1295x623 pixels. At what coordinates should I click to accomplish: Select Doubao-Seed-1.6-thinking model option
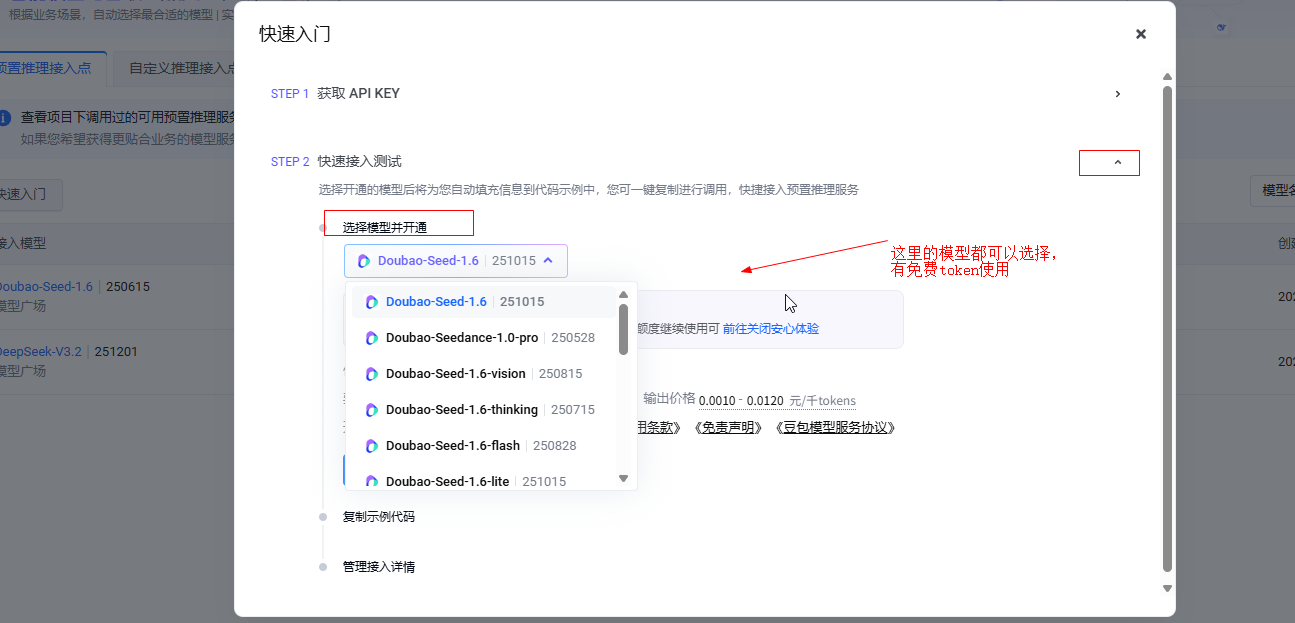tap(483, 410)
